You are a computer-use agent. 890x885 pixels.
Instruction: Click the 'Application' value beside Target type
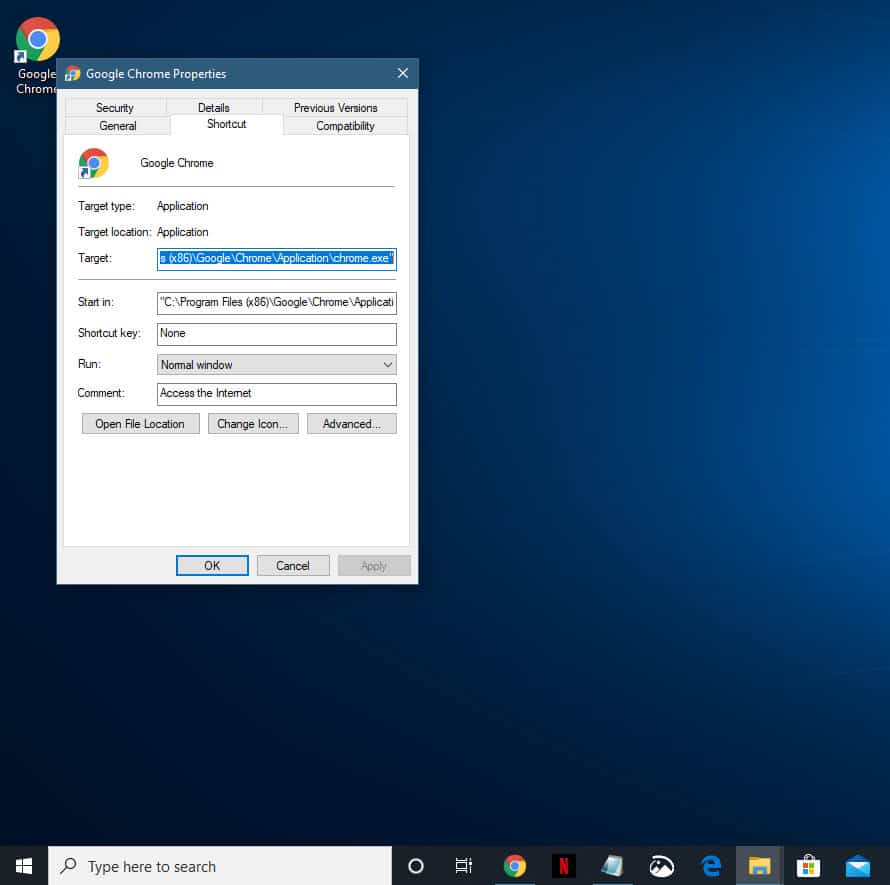pos(183,206)
